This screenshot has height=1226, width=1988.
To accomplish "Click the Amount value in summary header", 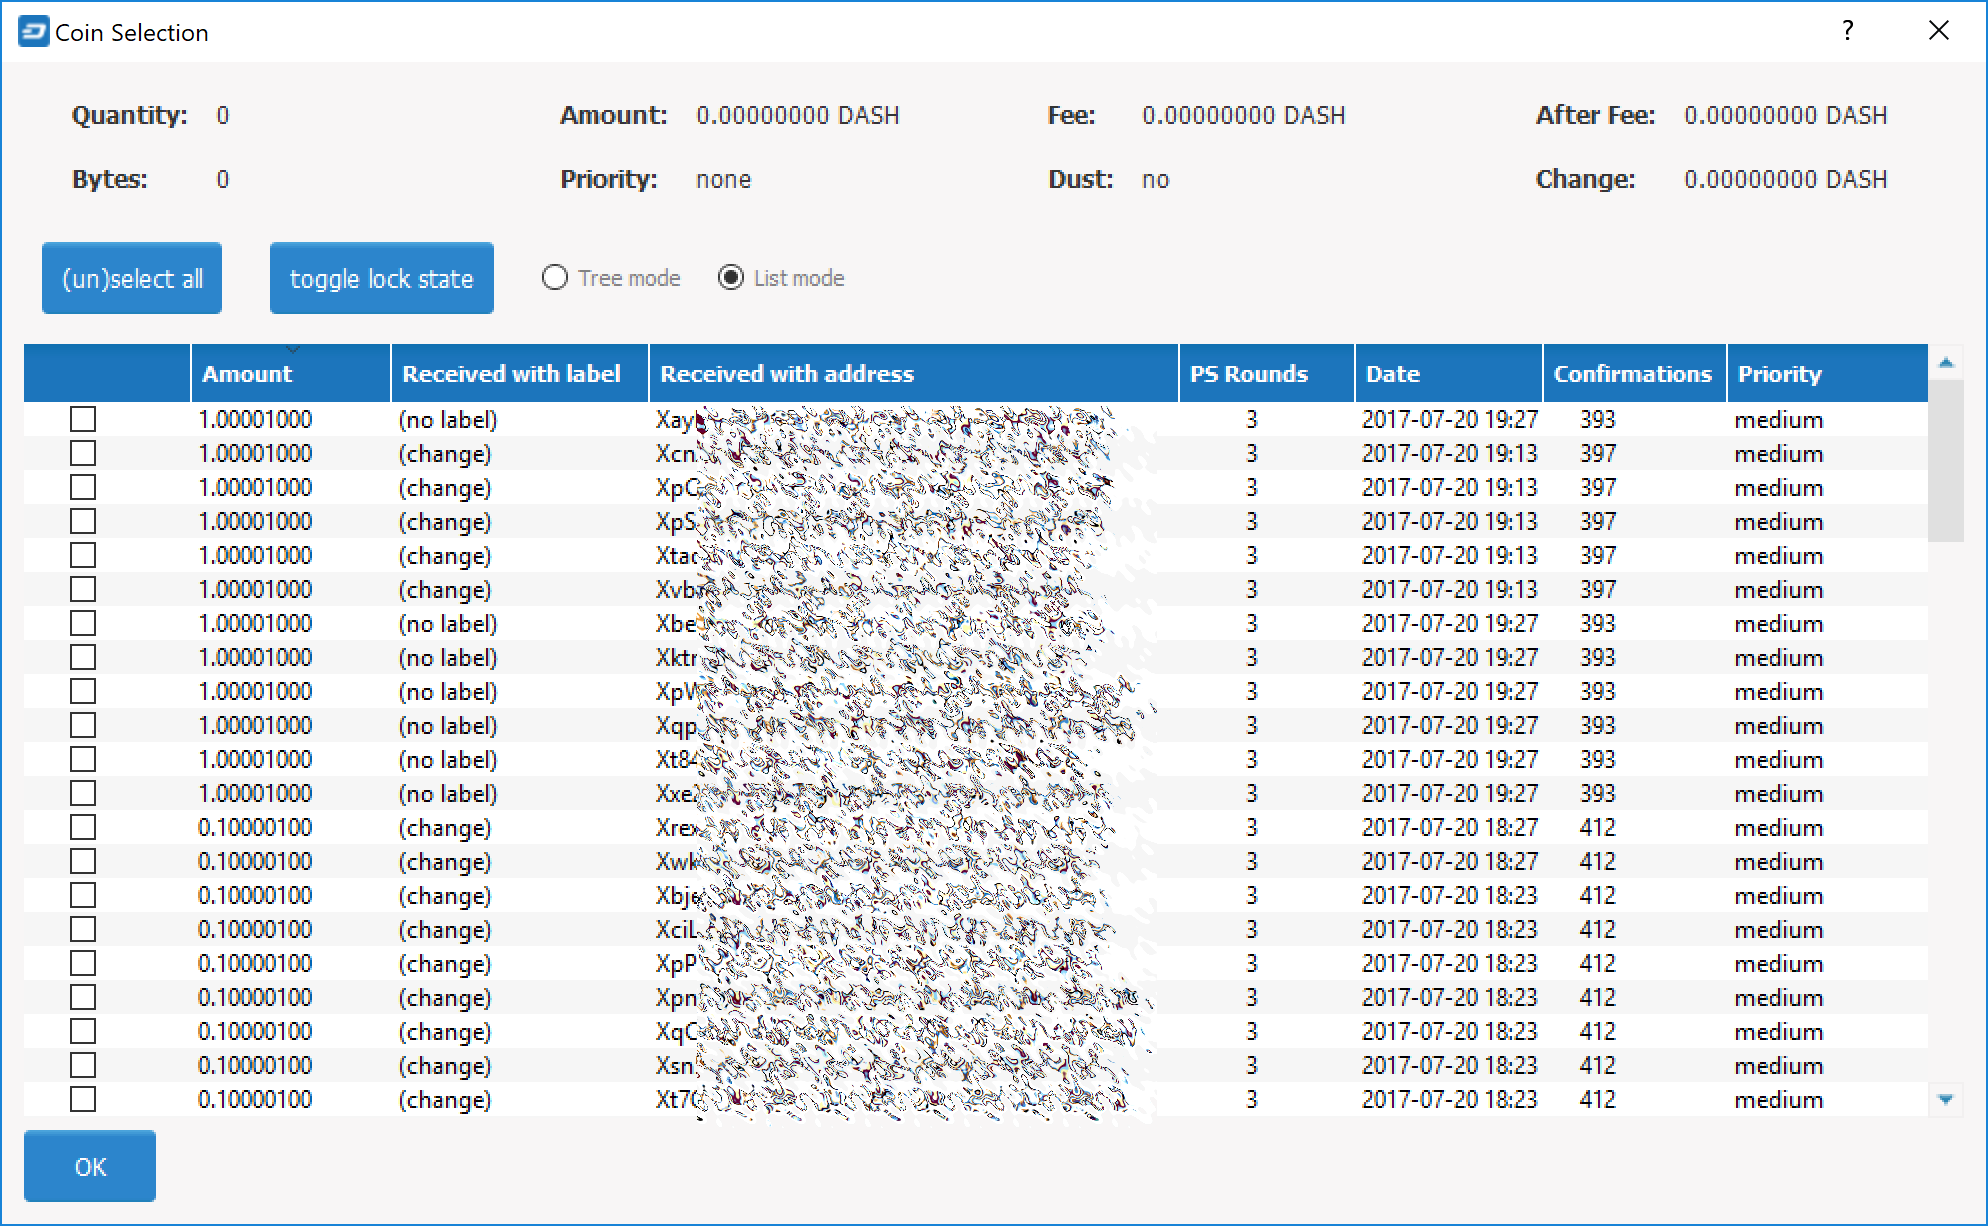I will [x=798, y=115].
